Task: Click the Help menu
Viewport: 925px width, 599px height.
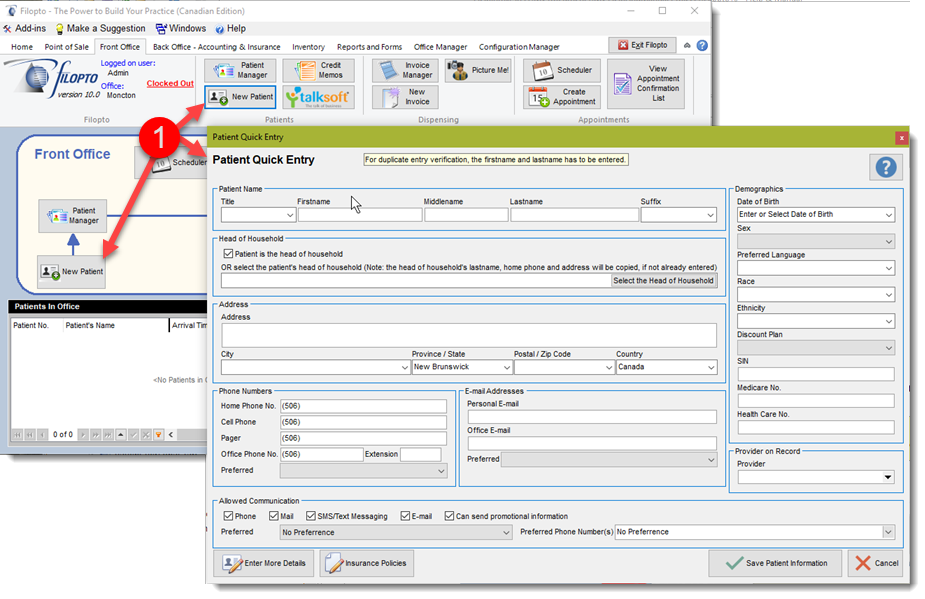Action: [231, 28]
